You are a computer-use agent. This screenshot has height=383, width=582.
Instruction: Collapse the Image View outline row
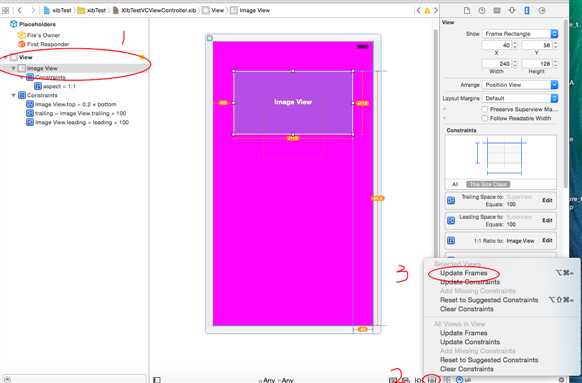tap(14, 68)
